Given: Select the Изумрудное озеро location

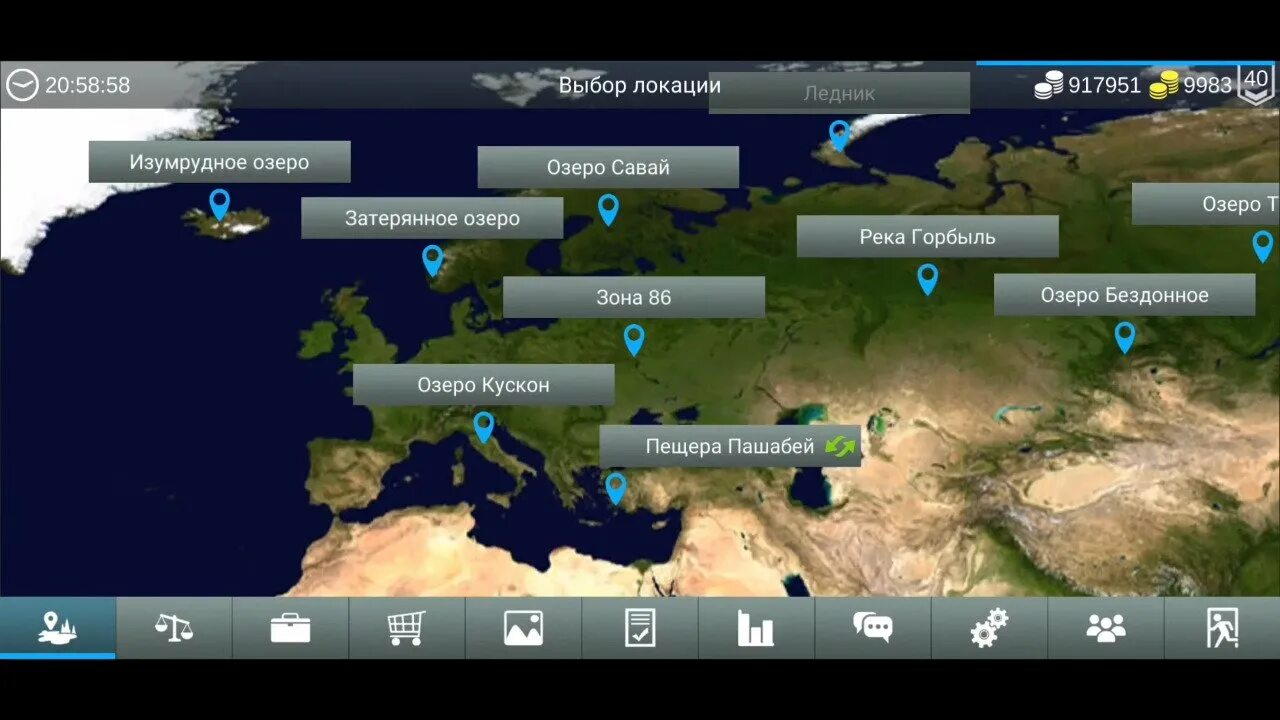Looking at the screenshot, I should tap(219, 162).
